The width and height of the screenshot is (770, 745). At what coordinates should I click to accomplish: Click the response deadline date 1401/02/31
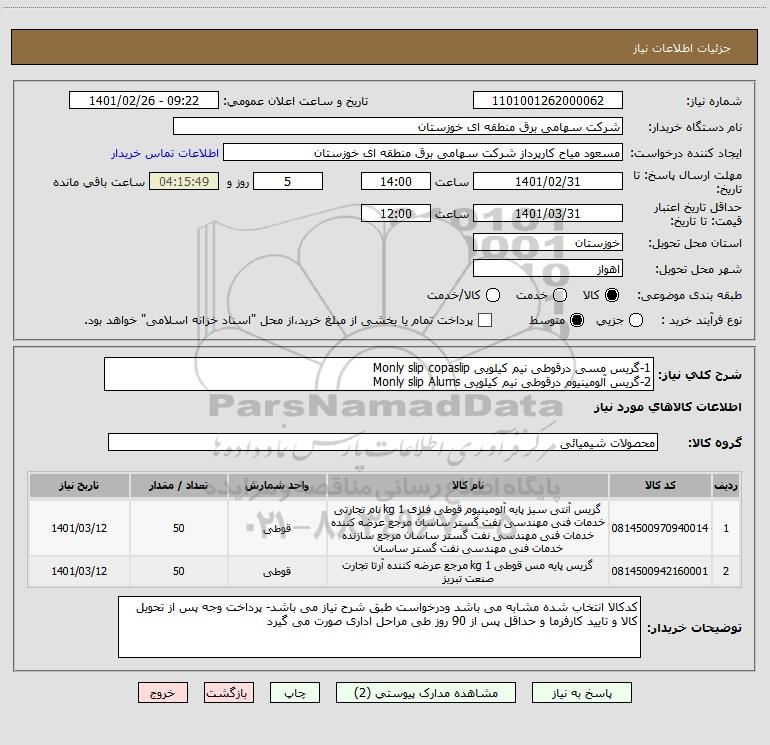[548, 181]
